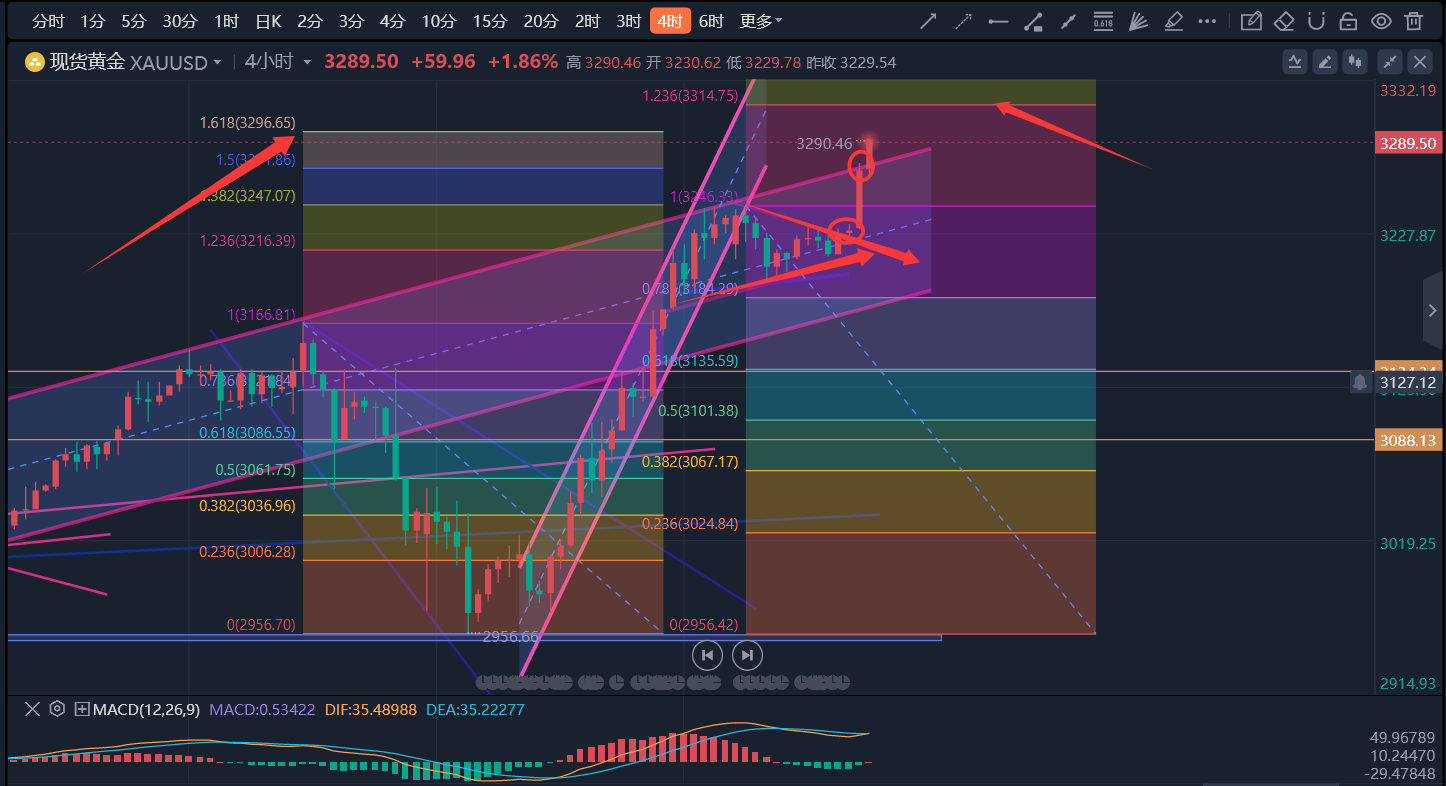Click the MACD(12,26,9) indicator label

pos(146,709)
